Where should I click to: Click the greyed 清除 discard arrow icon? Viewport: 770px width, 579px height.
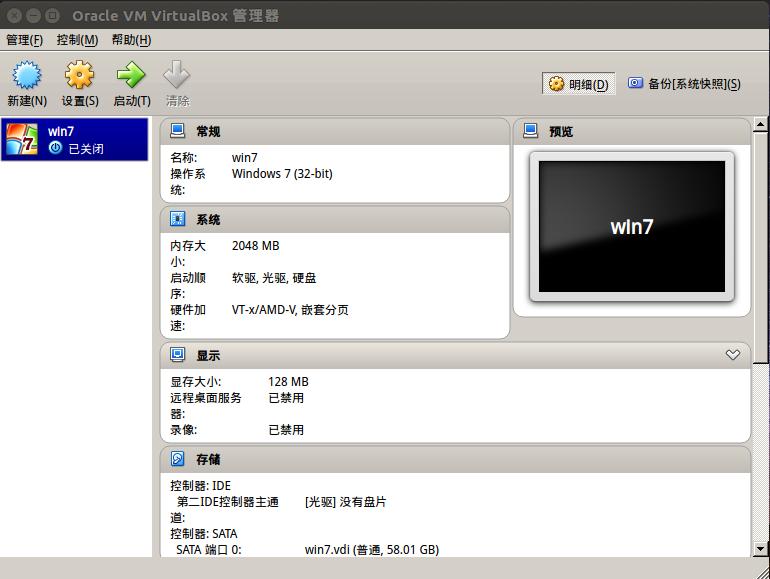tap(177, 75)
